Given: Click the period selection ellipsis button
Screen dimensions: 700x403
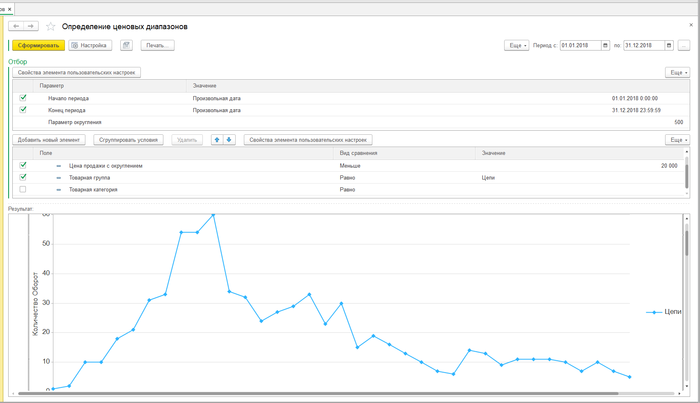Looking at the screenshot, I should pyautogui.click(x=684, y=45).
